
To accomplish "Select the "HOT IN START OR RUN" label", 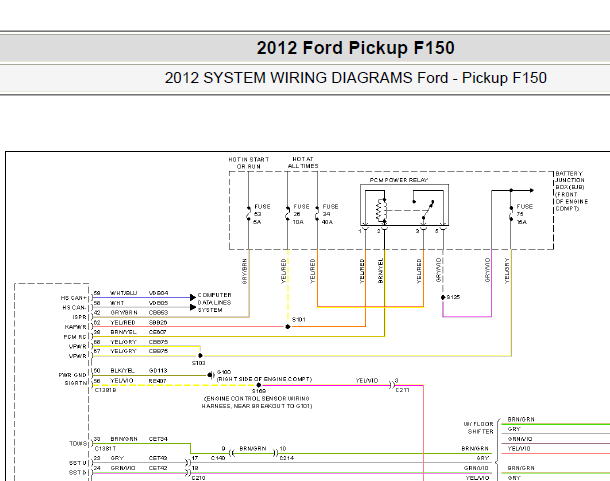I will tap(249, 163).
